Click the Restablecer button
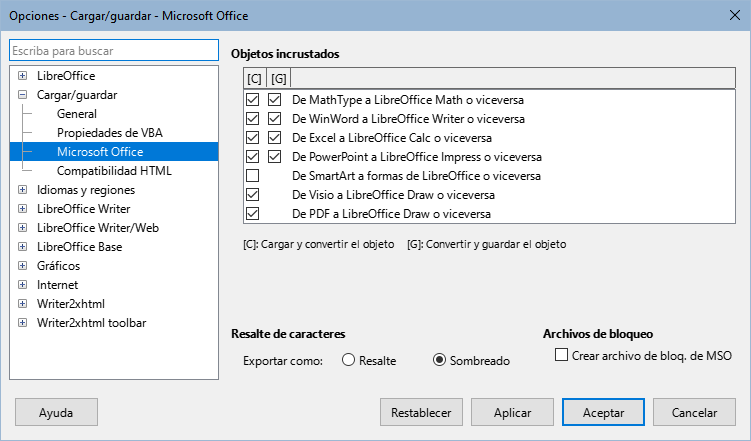Viewport: 751px width, 441px height. (x=421, y=412)
